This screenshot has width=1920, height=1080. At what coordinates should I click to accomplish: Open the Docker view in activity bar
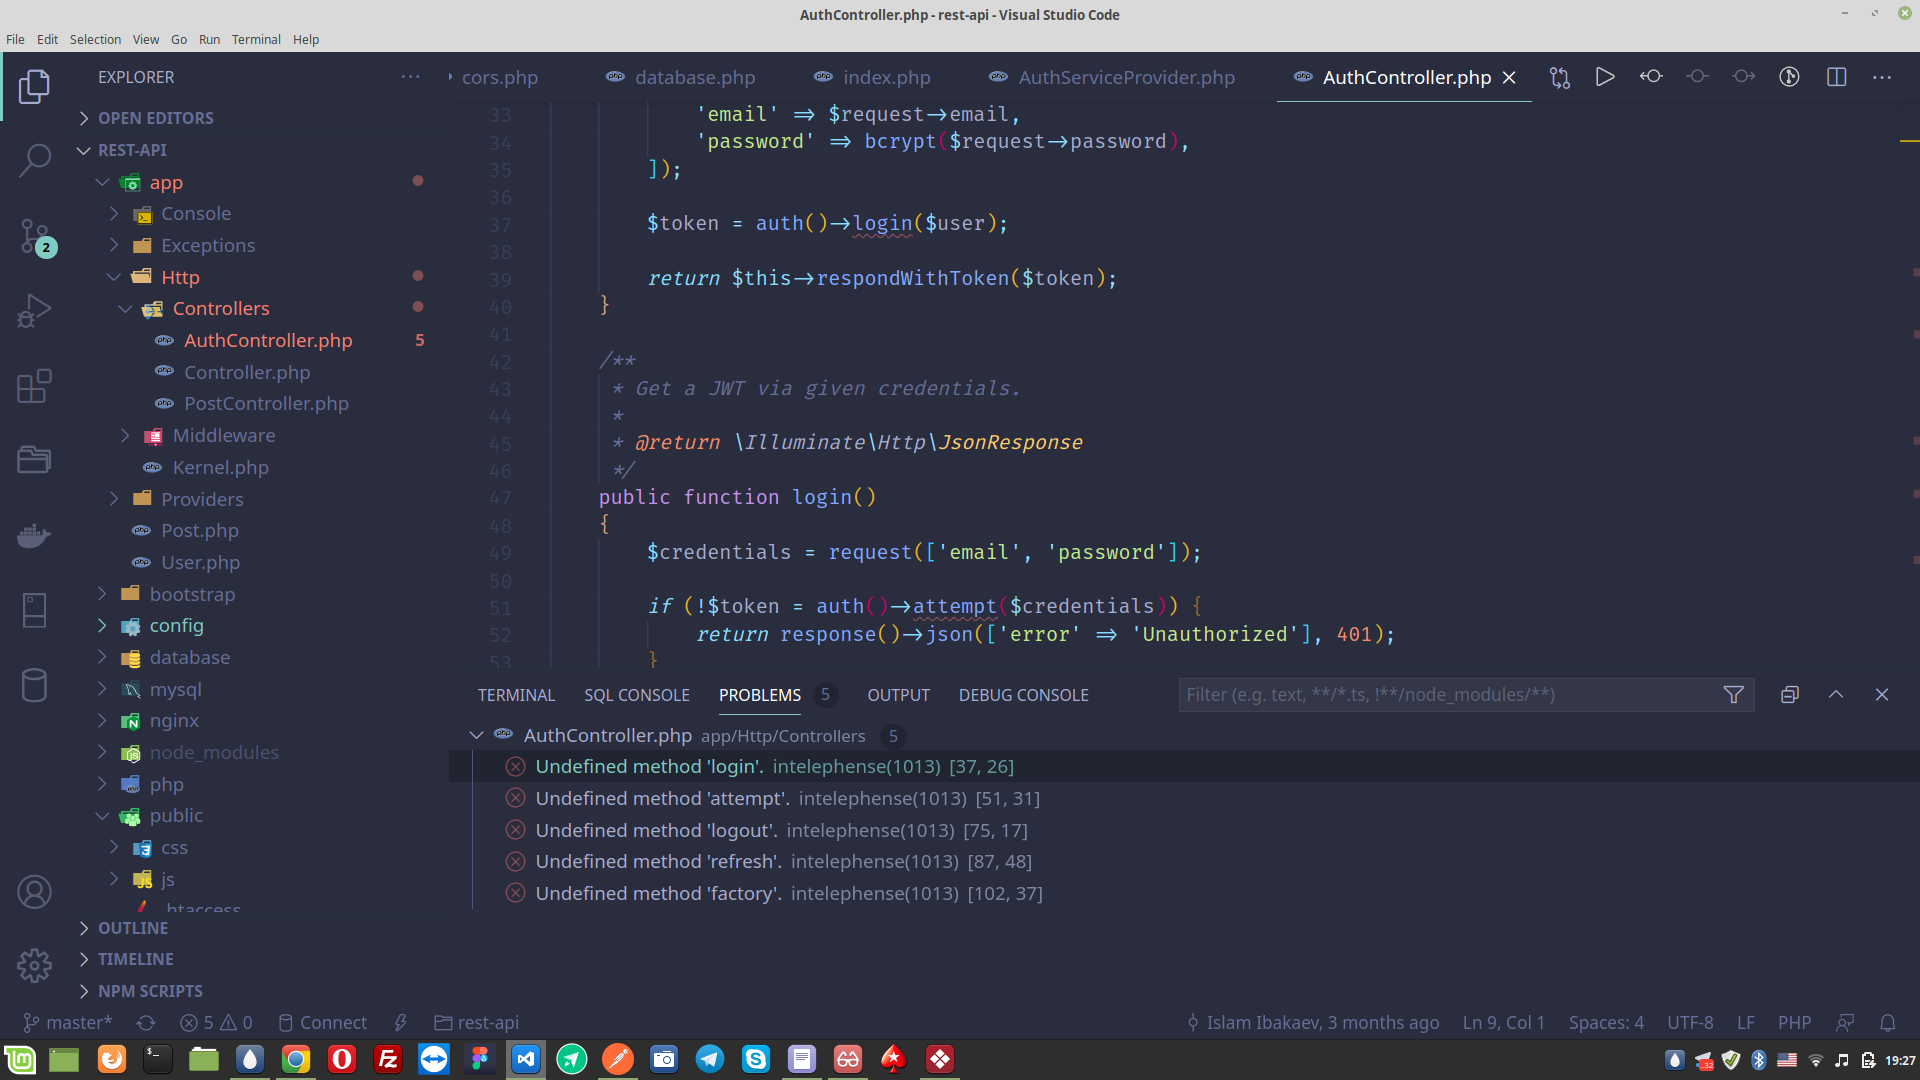(34, 536)
